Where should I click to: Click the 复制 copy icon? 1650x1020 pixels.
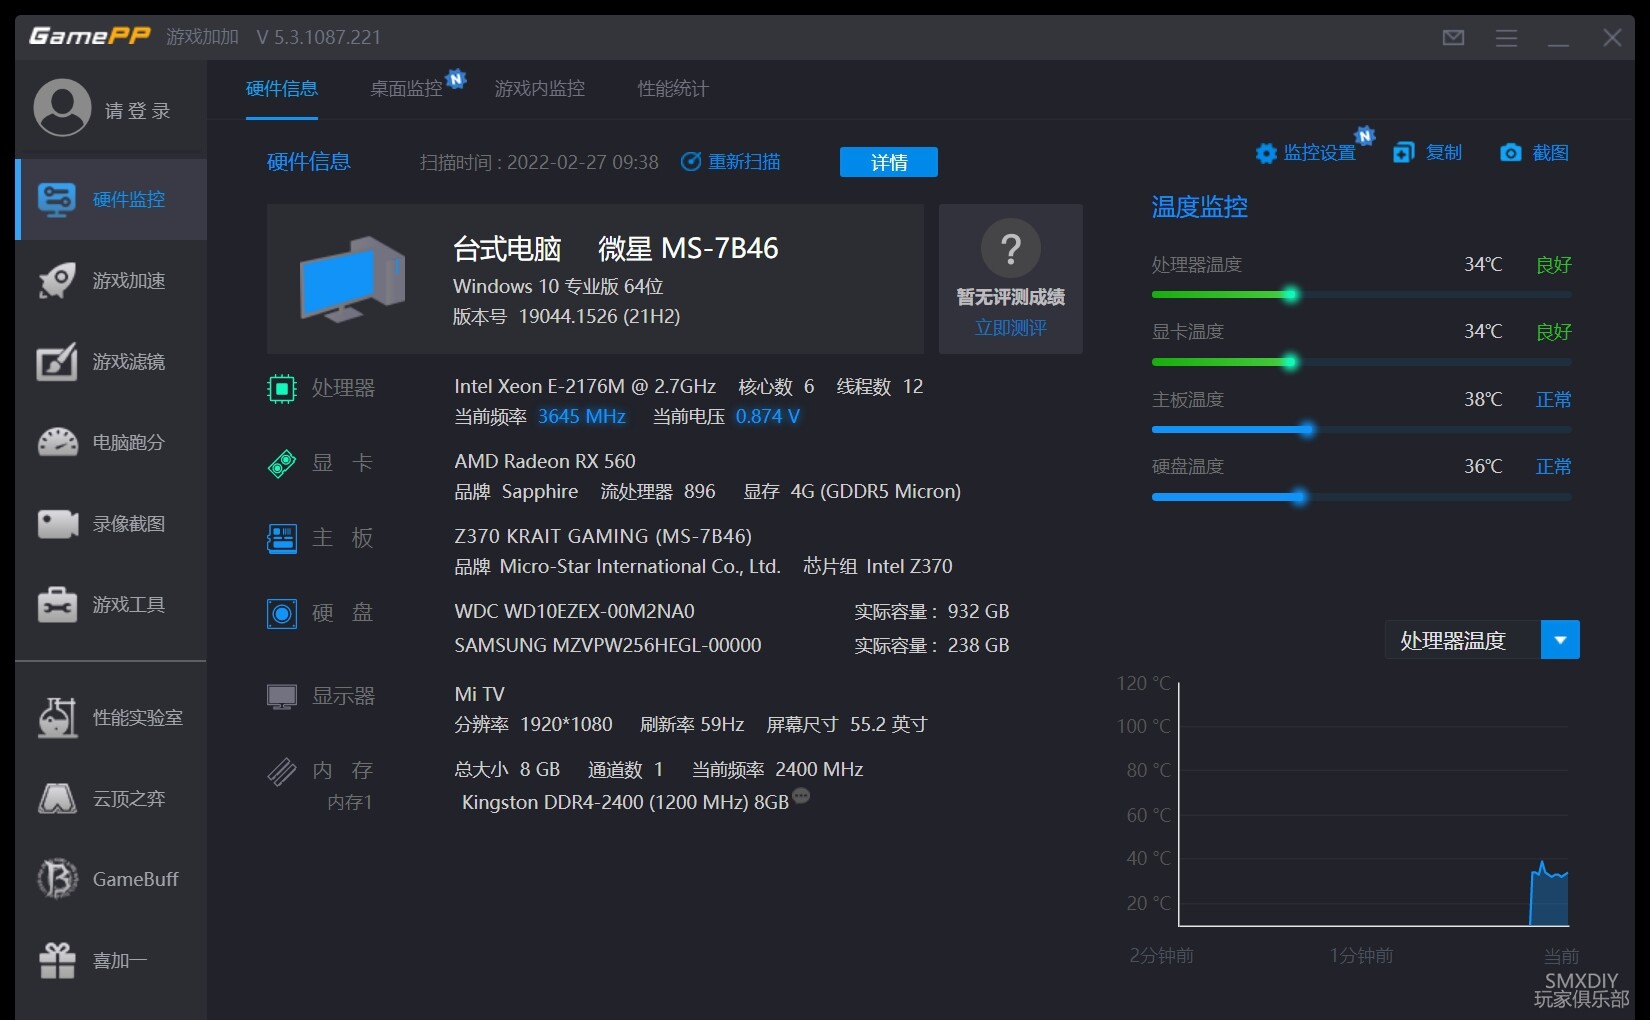[x=1404, y=152]
